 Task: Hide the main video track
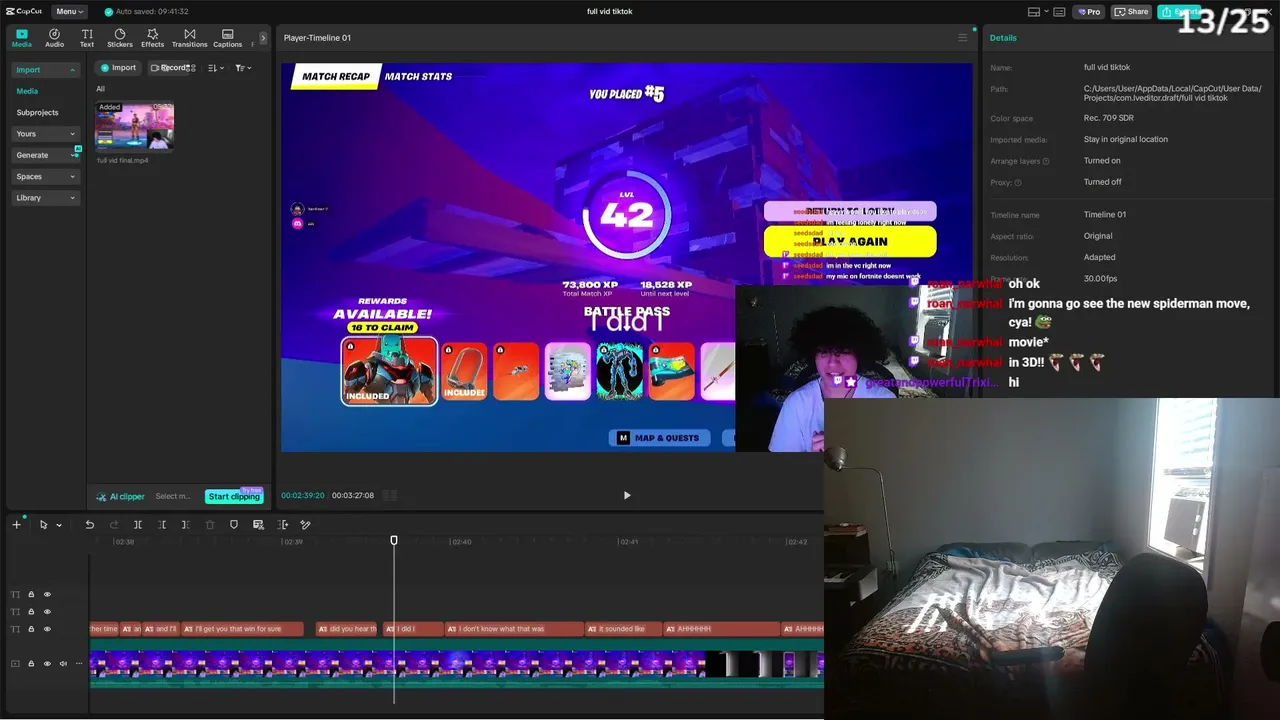pos(47,663)
